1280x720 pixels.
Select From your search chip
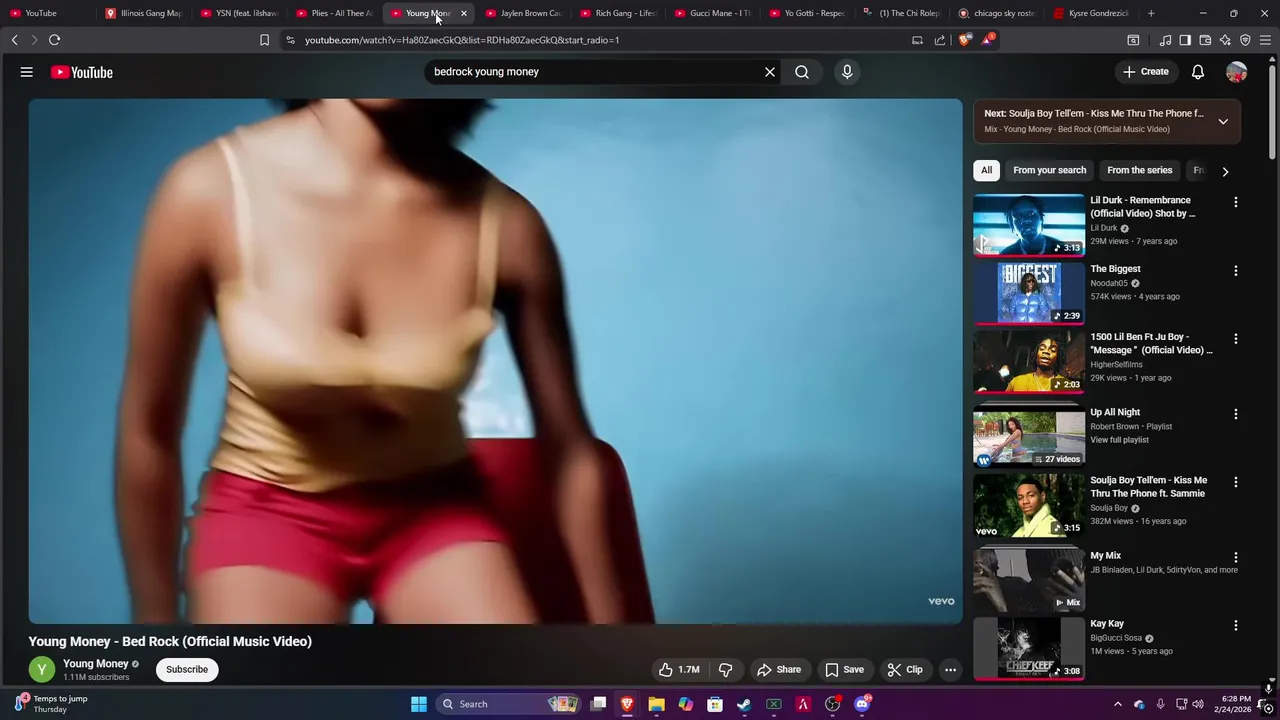(x=1049, y=170)
